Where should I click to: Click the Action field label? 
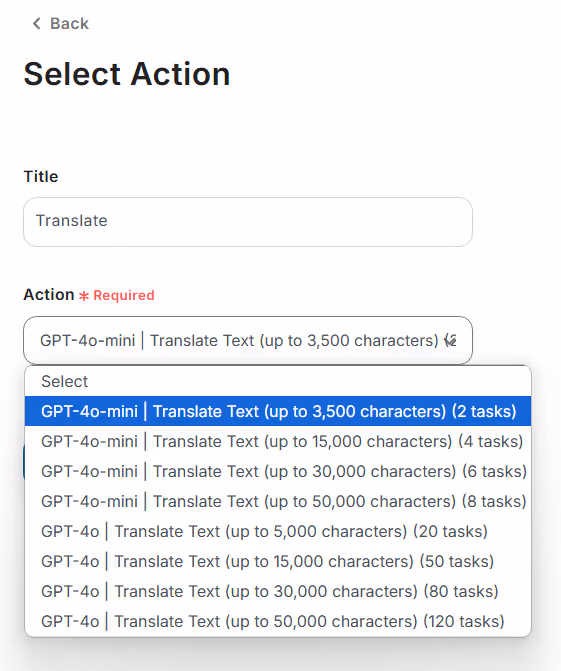(x=49, y=295)
